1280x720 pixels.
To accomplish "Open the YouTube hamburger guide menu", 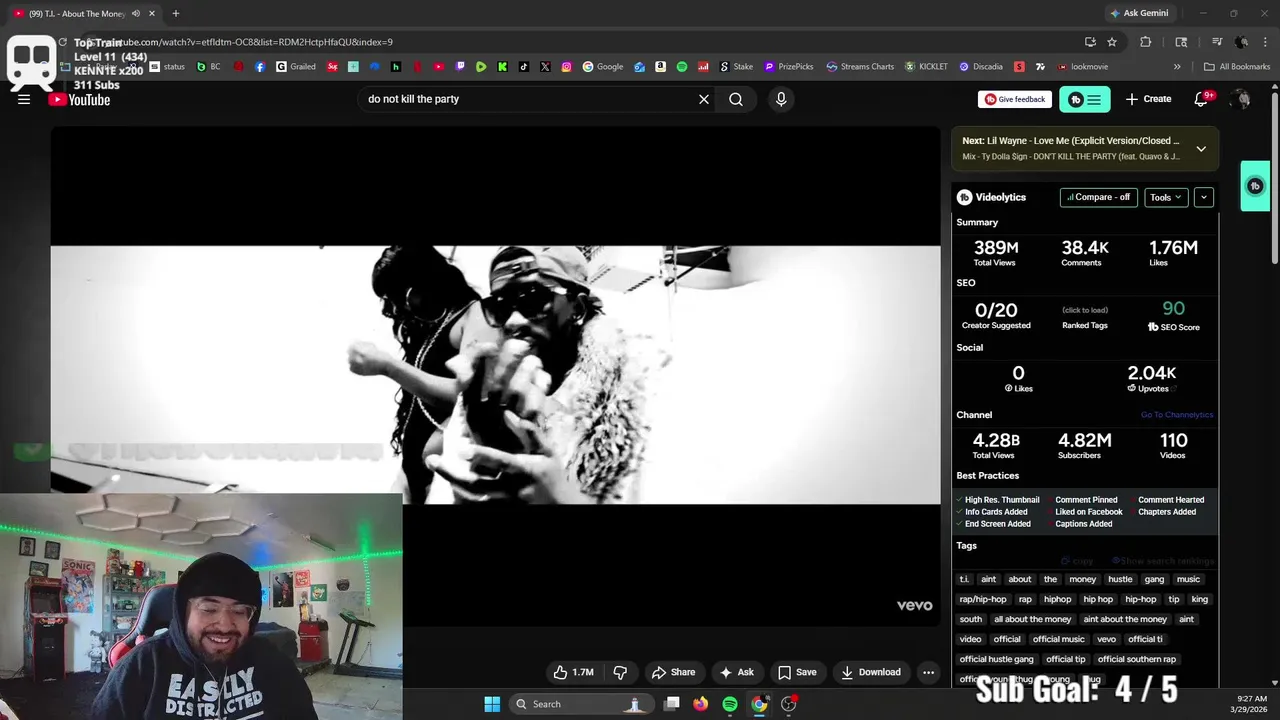I will tap(24, 99).
